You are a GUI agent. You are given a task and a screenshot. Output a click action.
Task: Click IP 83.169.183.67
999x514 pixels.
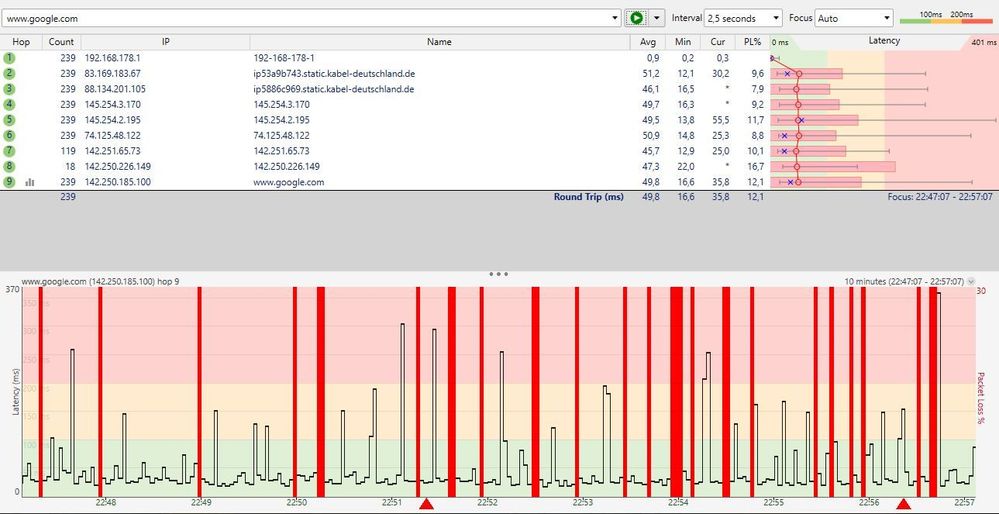click(x=112, y=73)
